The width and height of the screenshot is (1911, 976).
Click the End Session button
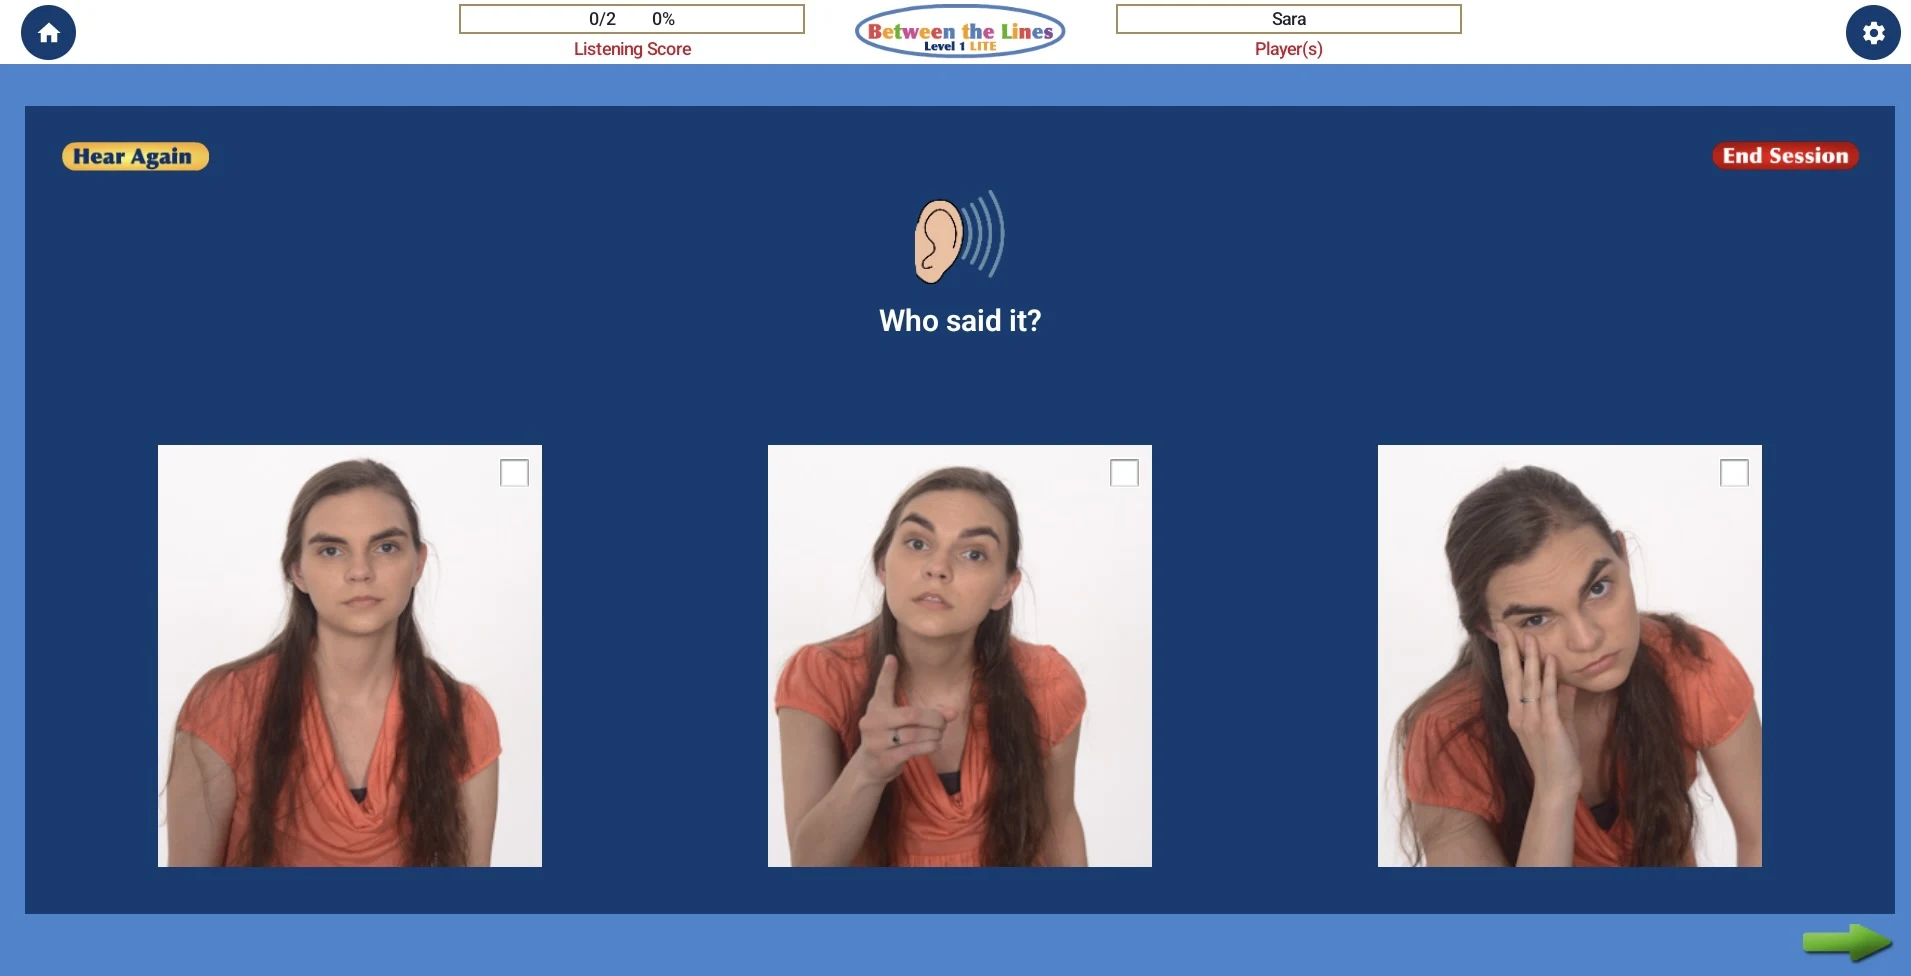point(1785,156)
